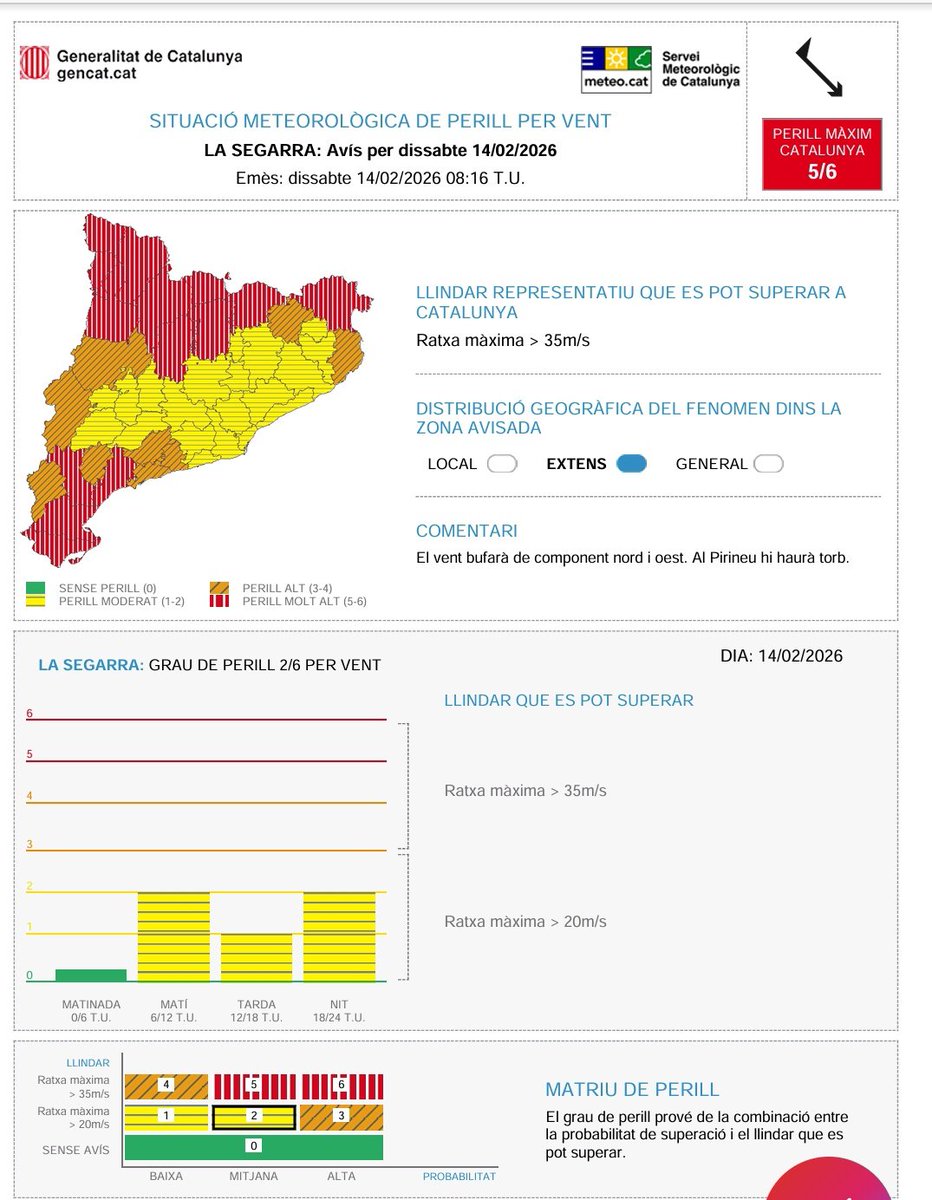The image size is (932, 1200).
Task: Click 'Ratxa màxima > 20m/s' beside the chart
Action: pos(525,922)
